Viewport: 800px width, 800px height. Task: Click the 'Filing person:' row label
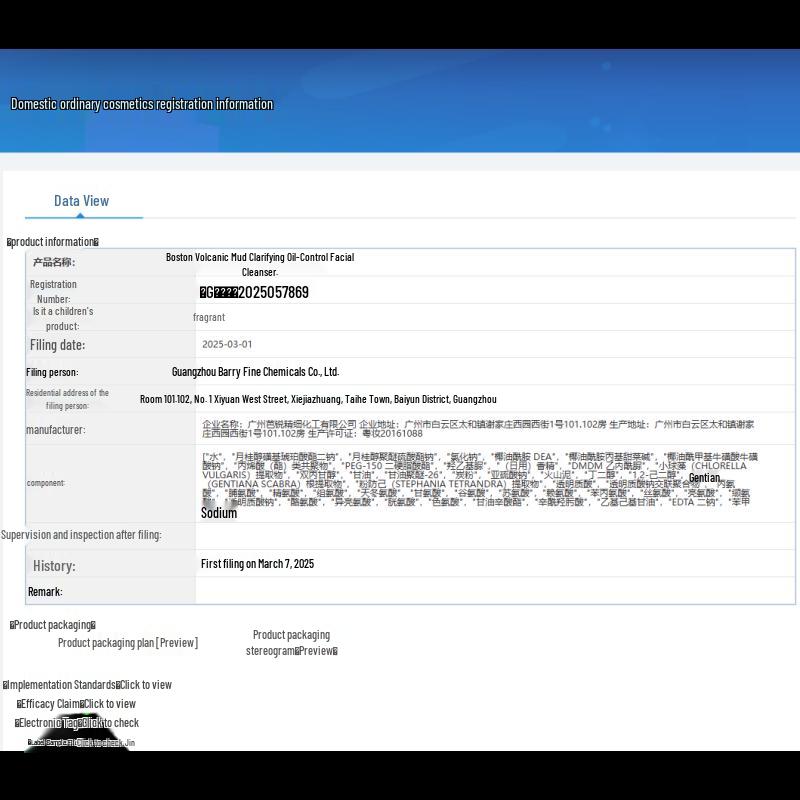pos(53,372)
